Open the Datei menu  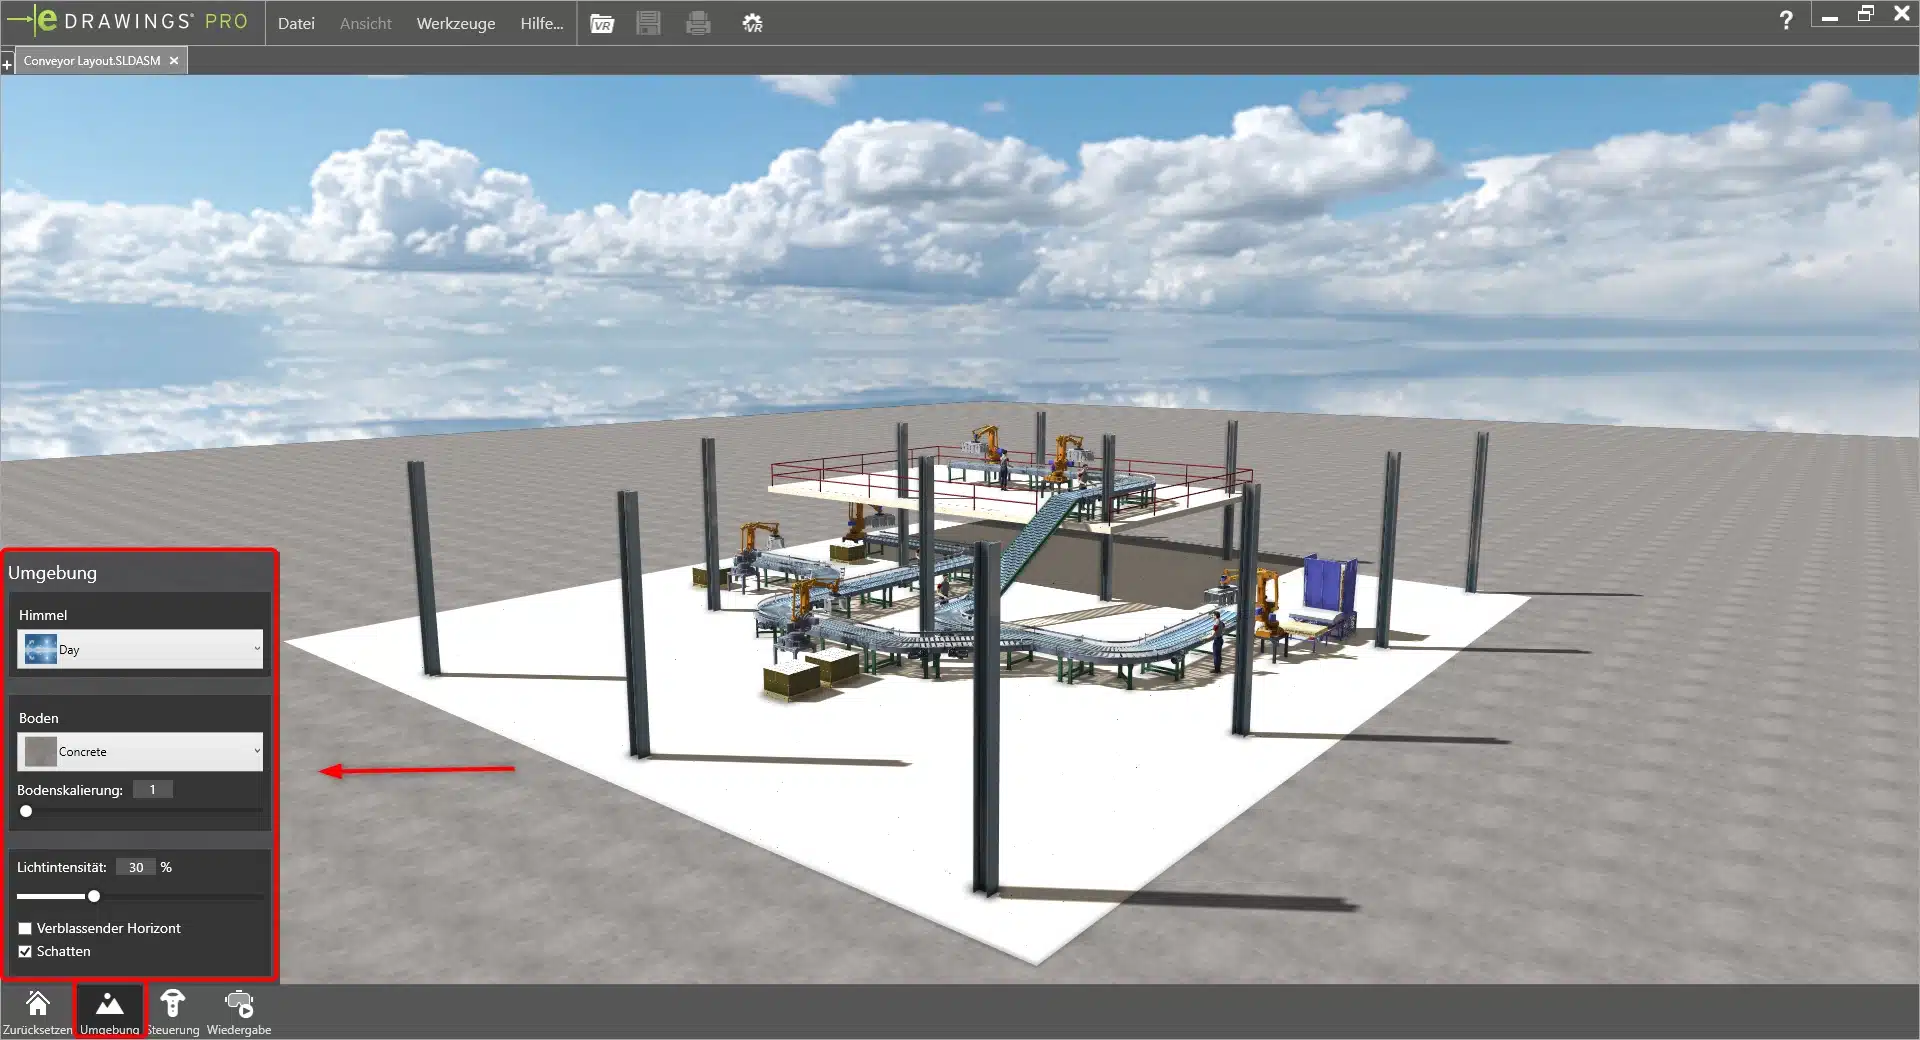pyautogui.click(x=296, y=23)
